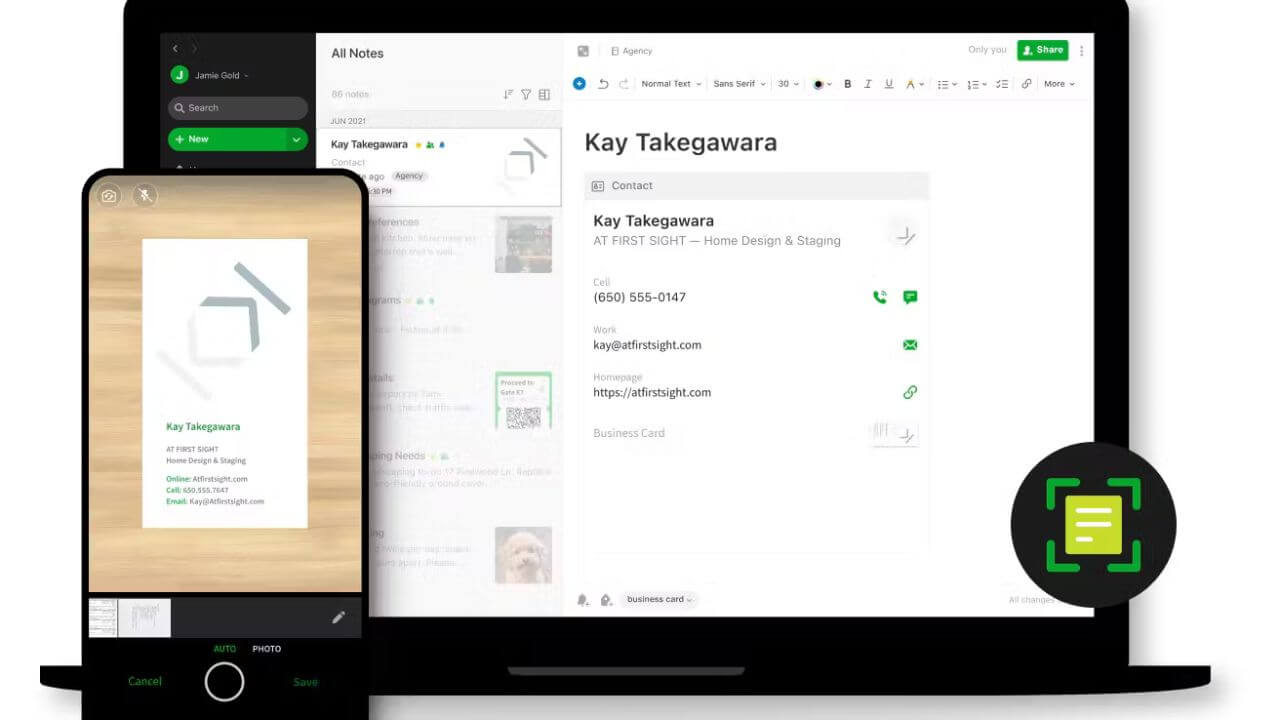Click the green phone call icon
Viewport: 1280px width, 720px height.
point(880,297)
